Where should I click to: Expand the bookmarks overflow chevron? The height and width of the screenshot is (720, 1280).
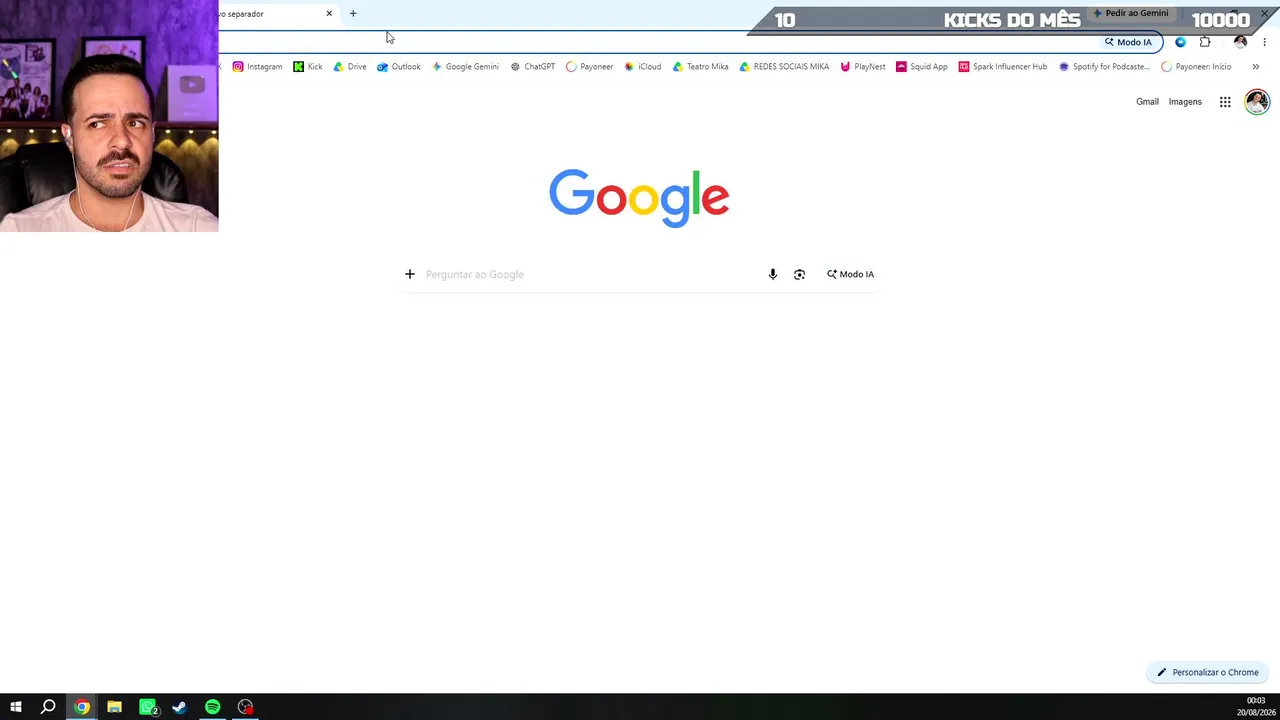pos(1255,67)
